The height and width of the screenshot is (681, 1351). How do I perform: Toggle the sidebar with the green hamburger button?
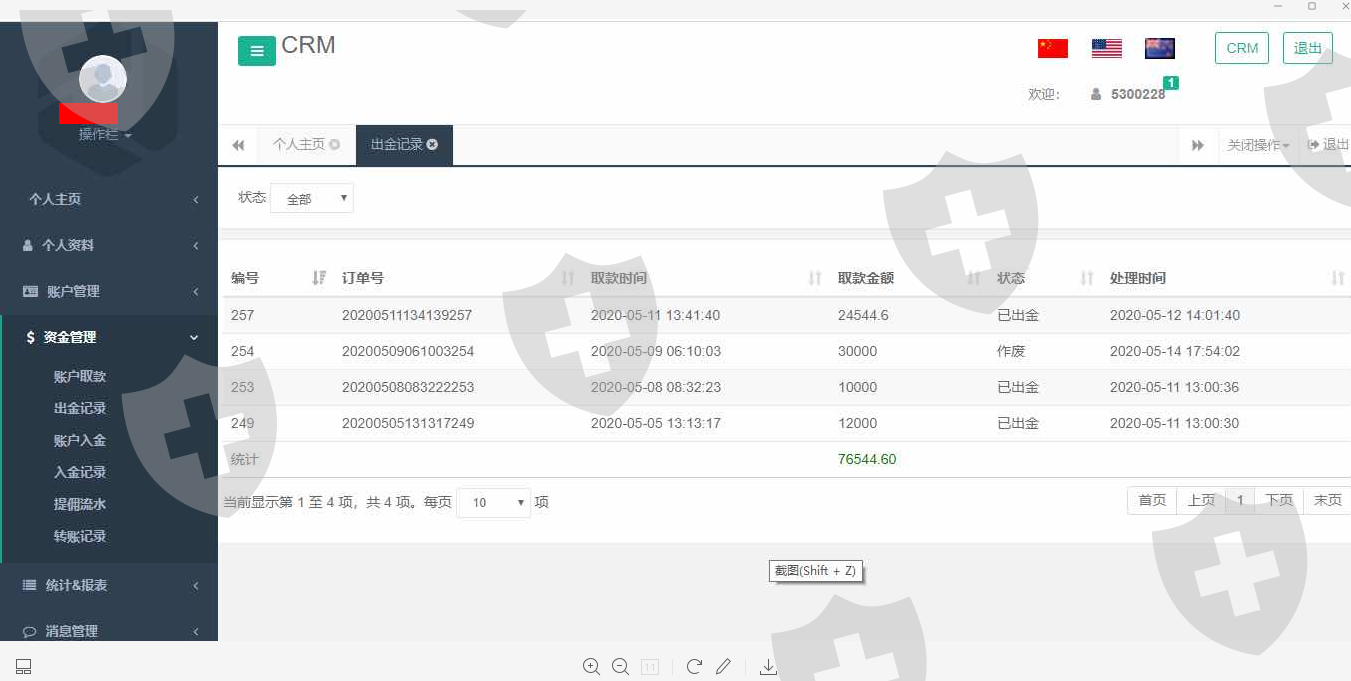pos(256,51)
